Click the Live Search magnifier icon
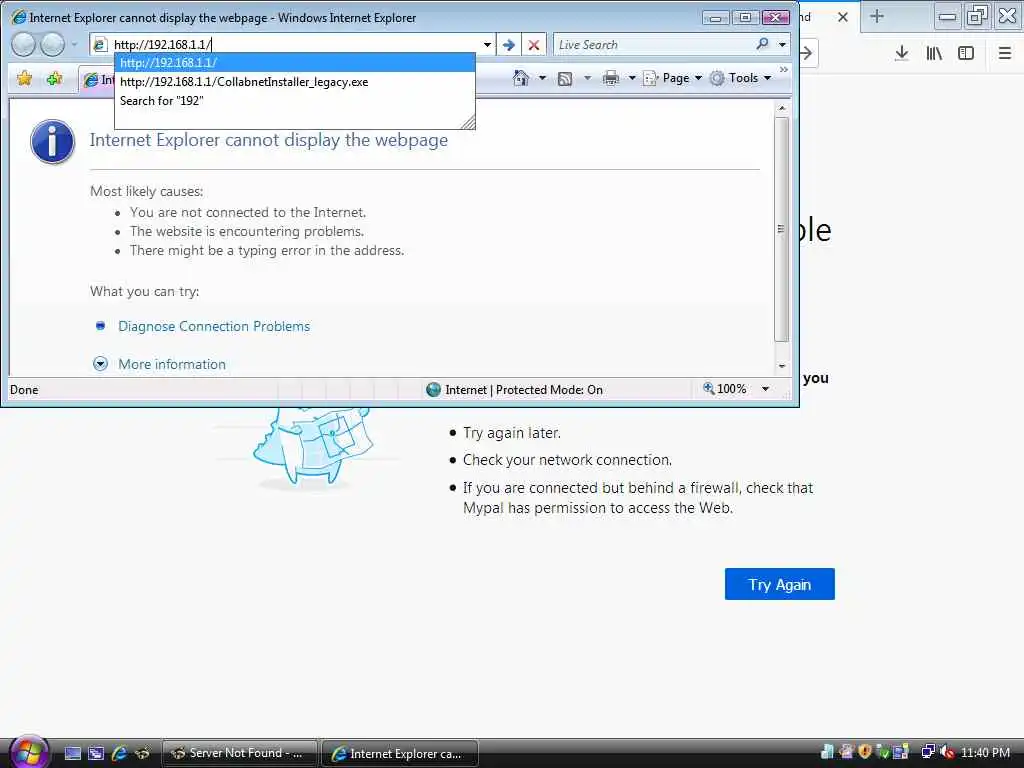This screenshot has width=1024, height=768. coord(762,44)
